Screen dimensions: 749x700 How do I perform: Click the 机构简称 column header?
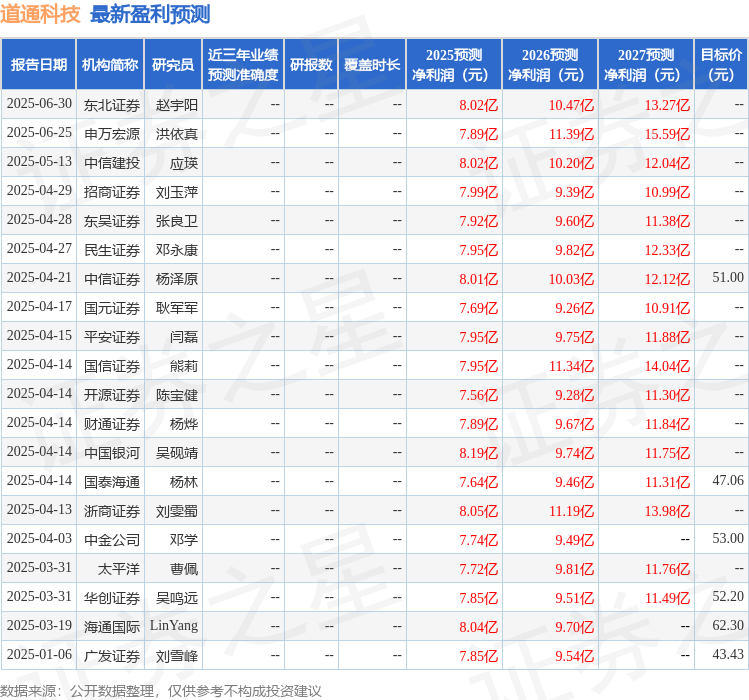(x=110, y=65)
